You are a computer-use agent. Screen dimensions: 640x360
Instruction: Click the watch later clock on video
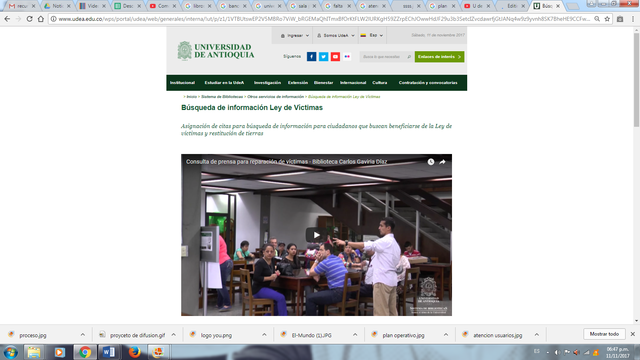(x=431, y=162)
